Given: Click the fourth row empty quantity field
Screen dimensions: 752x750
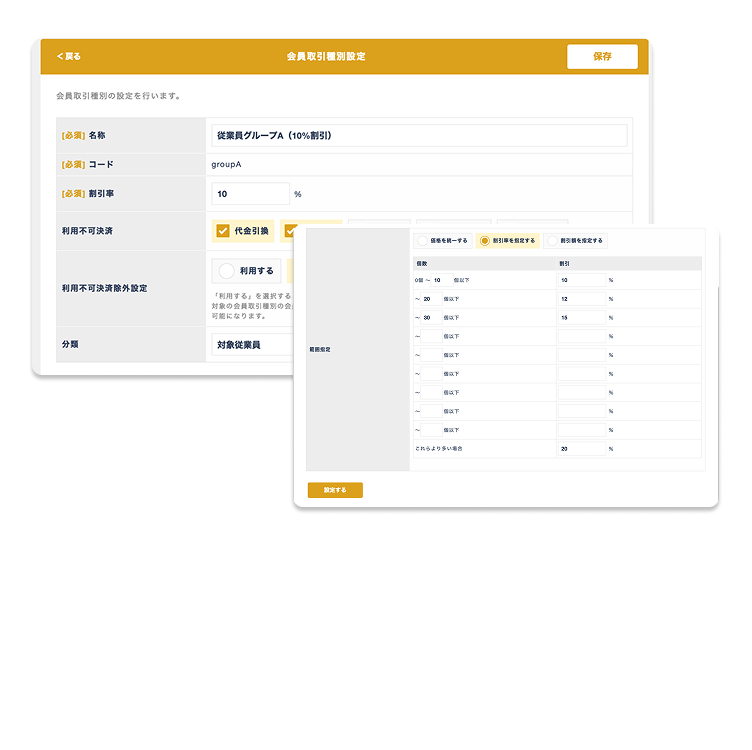Looking at the screenshot, I should [x=431, y=336].
